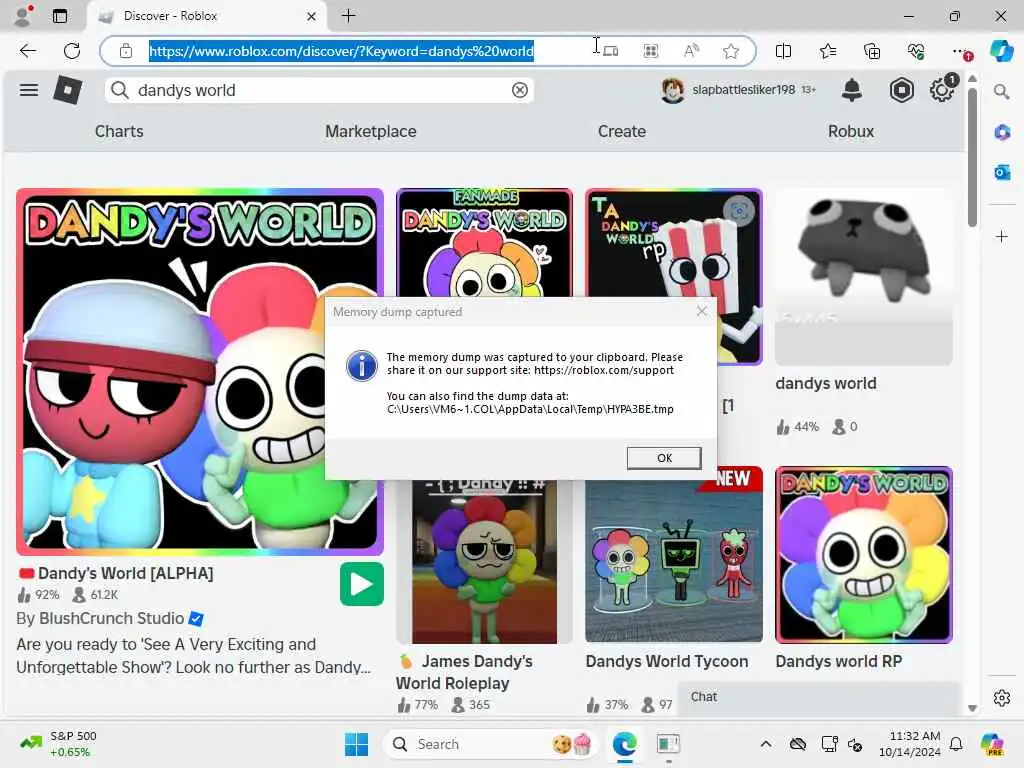
Task: Open James Dandy's World Roleplay thumbnail
Action: (x=485, y=562)
